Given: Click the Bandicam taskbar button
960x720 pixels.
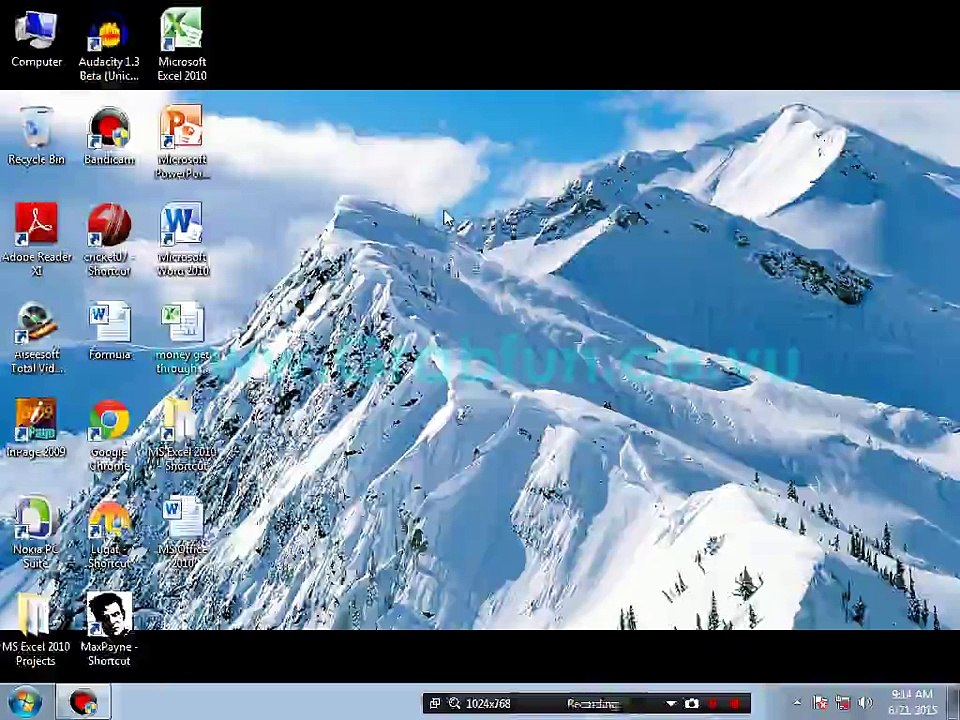Looking at the screenshot, I should (x=83, y=702).
